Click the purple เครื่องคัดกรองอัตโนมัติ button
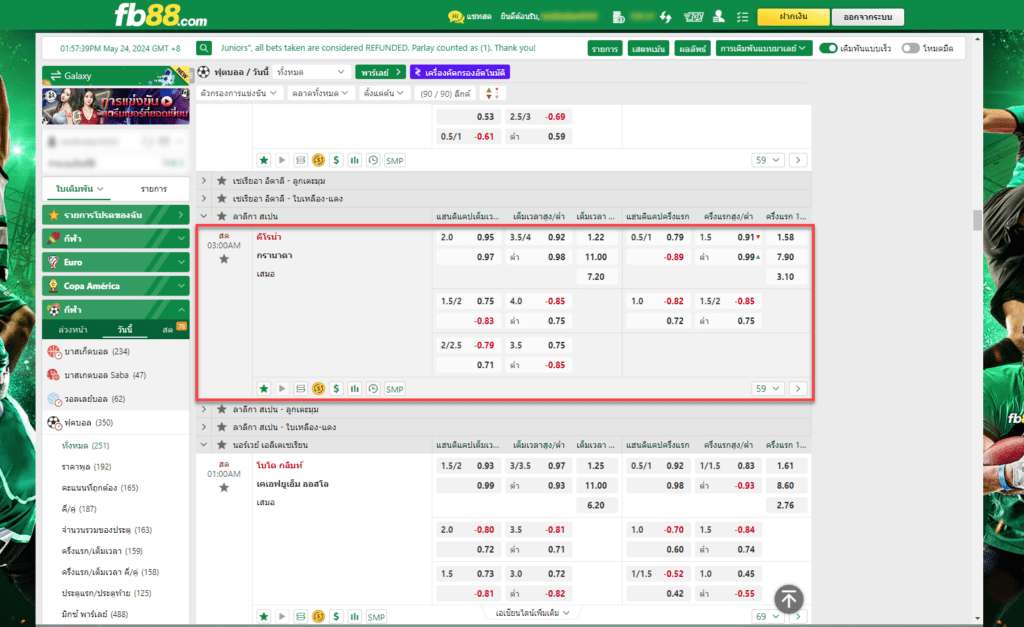Image resolution: width=1024 pixels, height=627 pixels. pyautogui.click(x=460, y=72)
